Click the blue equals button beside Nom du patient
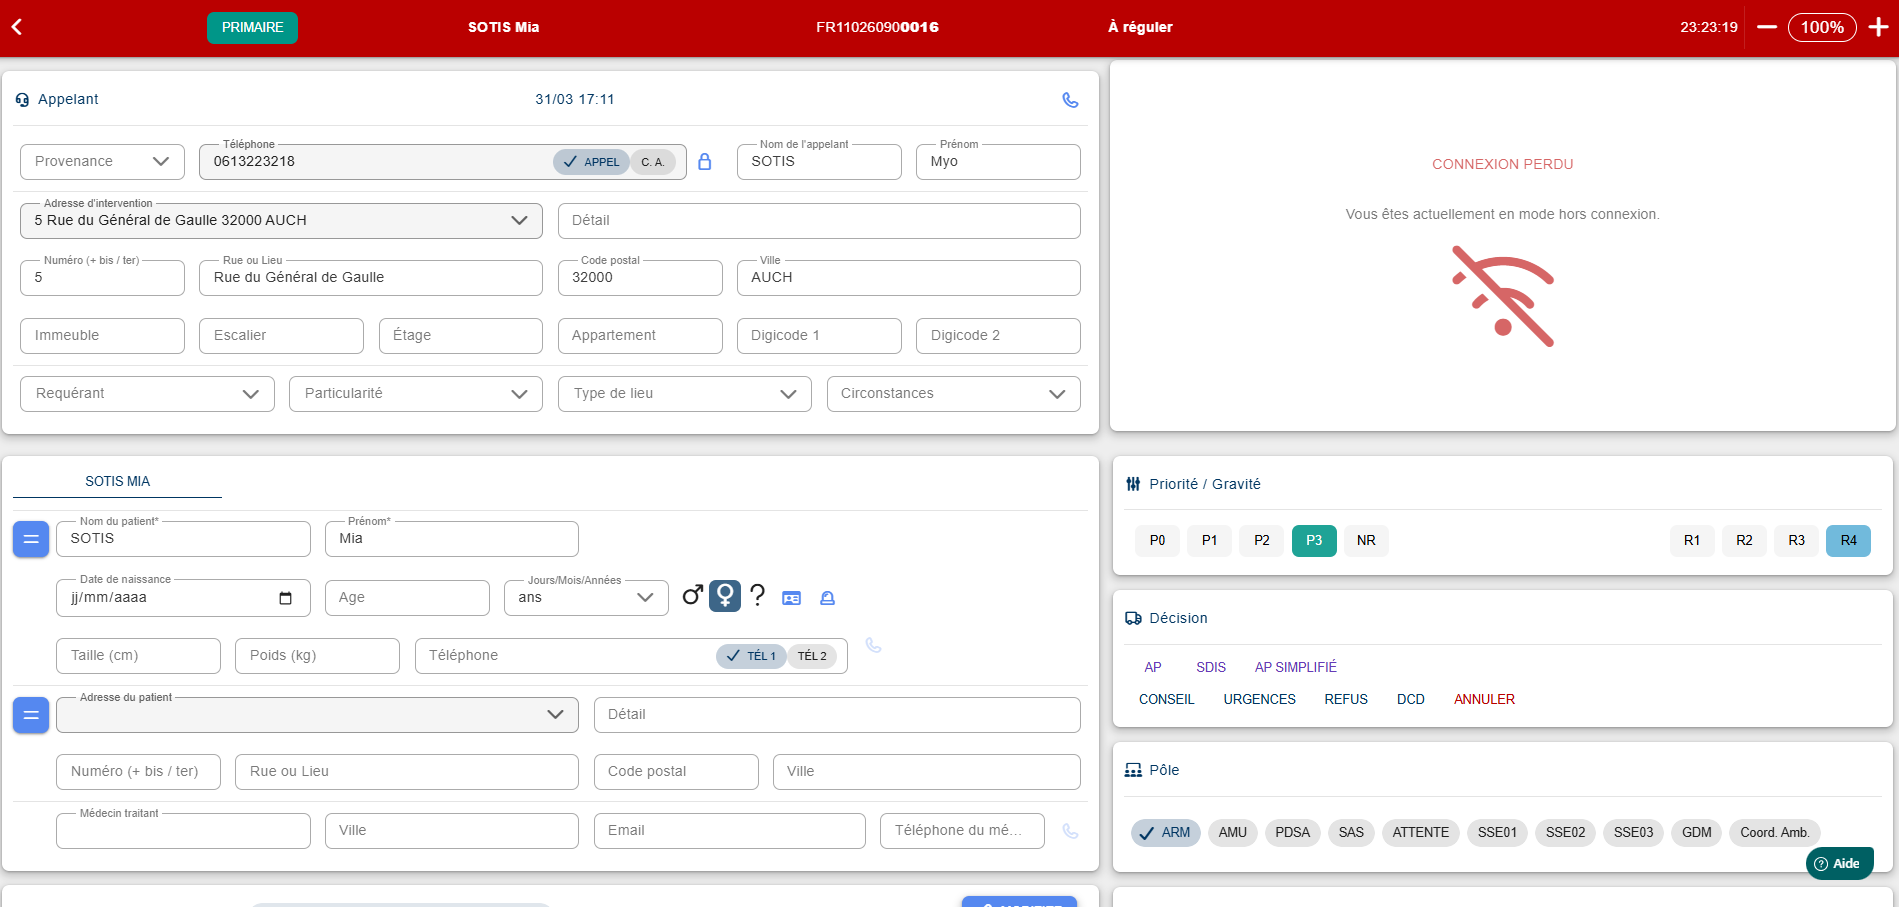The height and width of the screenshot is (907, 1899). point(31,539)
